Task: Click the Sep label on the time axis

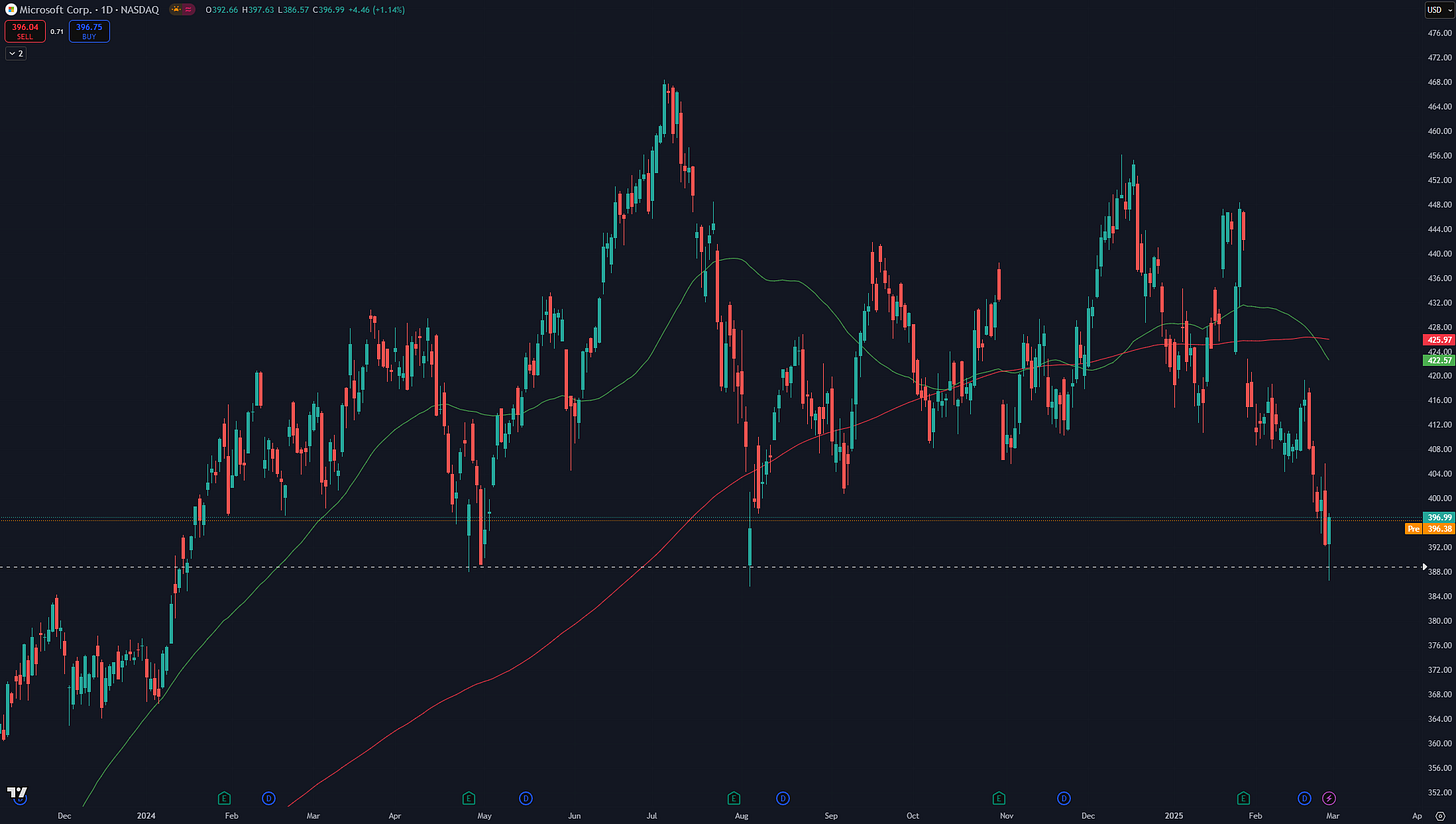Action: point(831,816)
